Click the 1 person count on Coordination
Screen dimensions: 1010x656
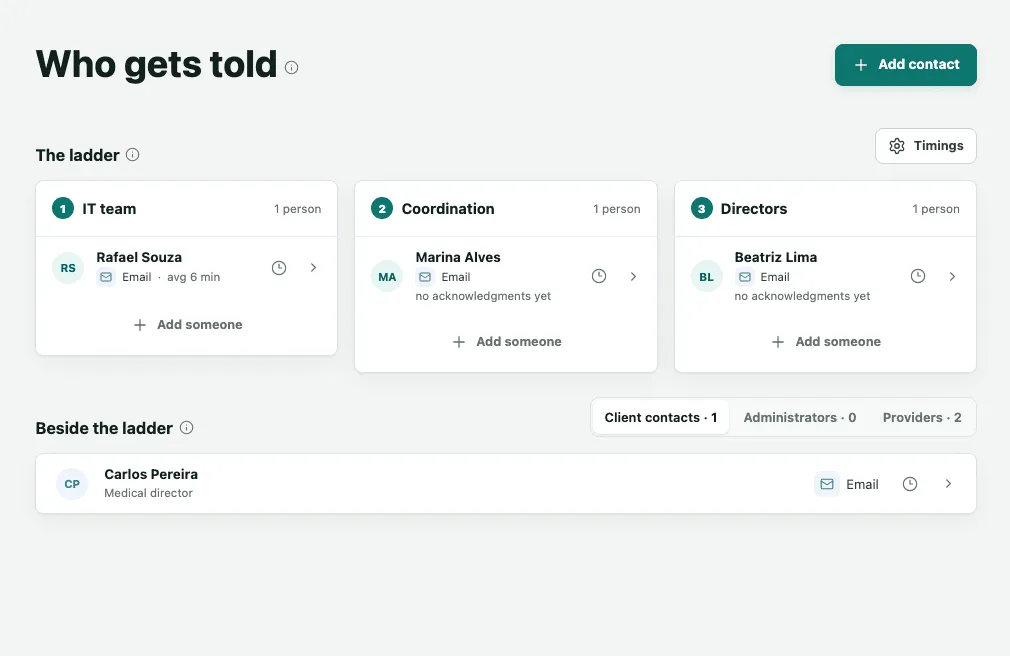click(x=616, y=209)
